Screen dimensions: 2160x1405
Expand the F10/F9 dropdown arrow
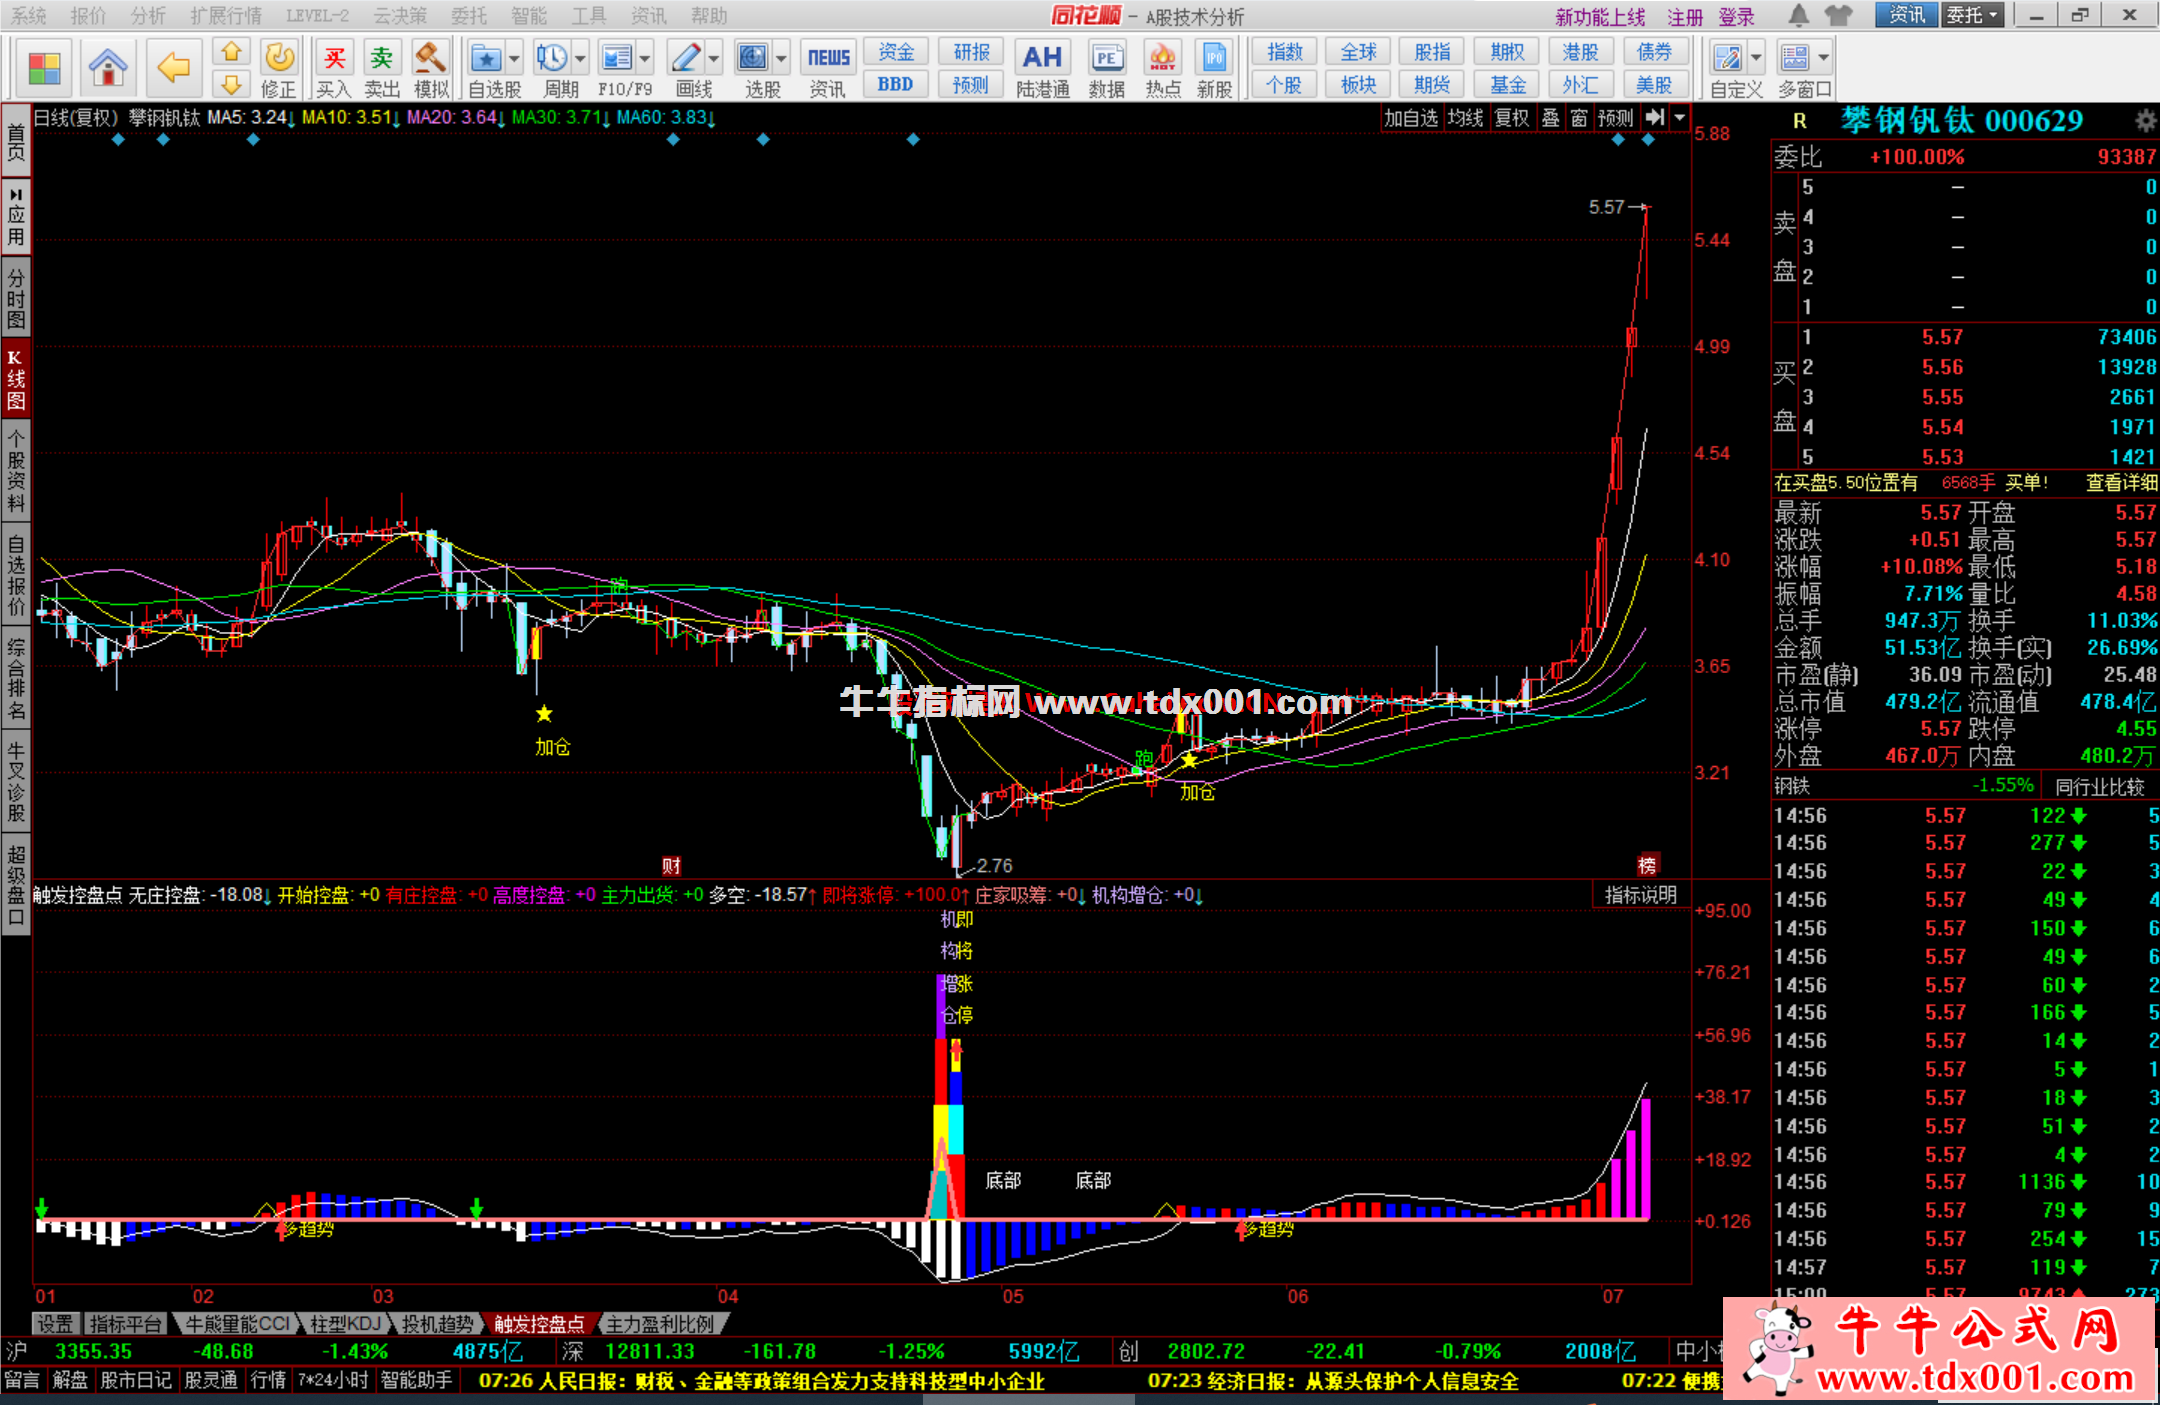pos(645,58)
